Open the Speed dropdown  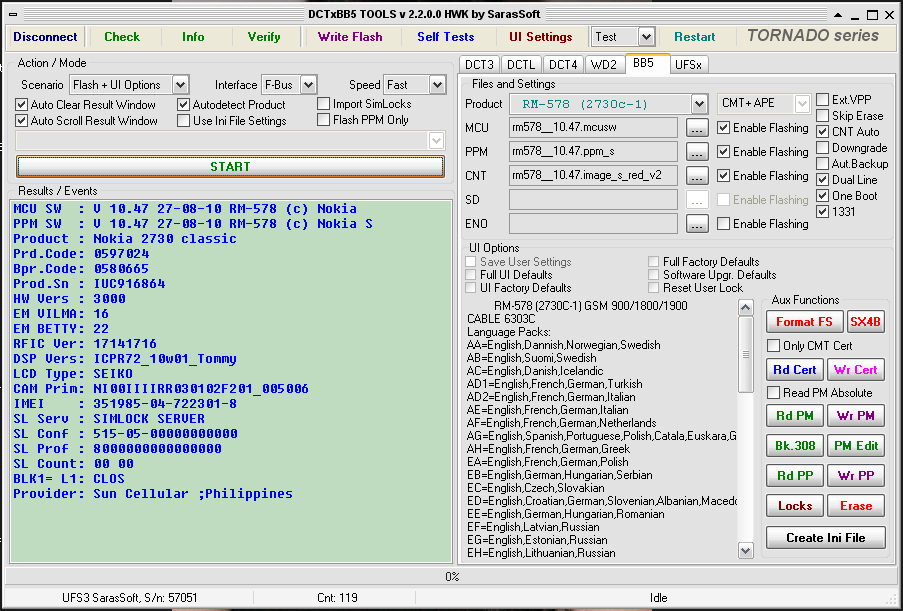438,85
